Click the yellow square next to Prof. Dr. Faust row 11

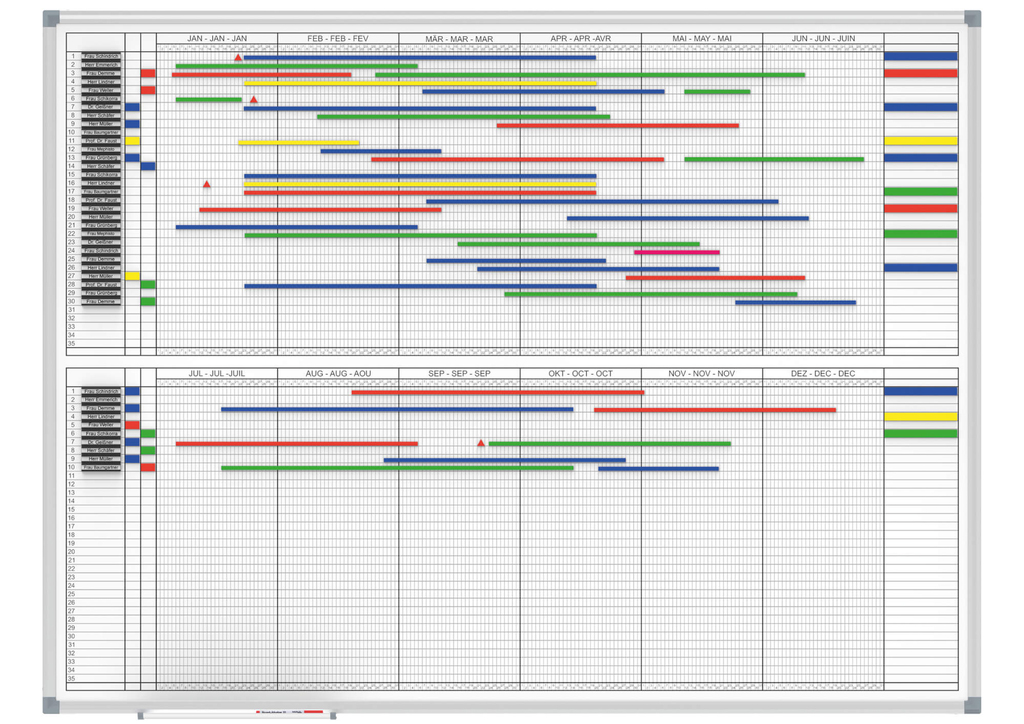(132, 141)
